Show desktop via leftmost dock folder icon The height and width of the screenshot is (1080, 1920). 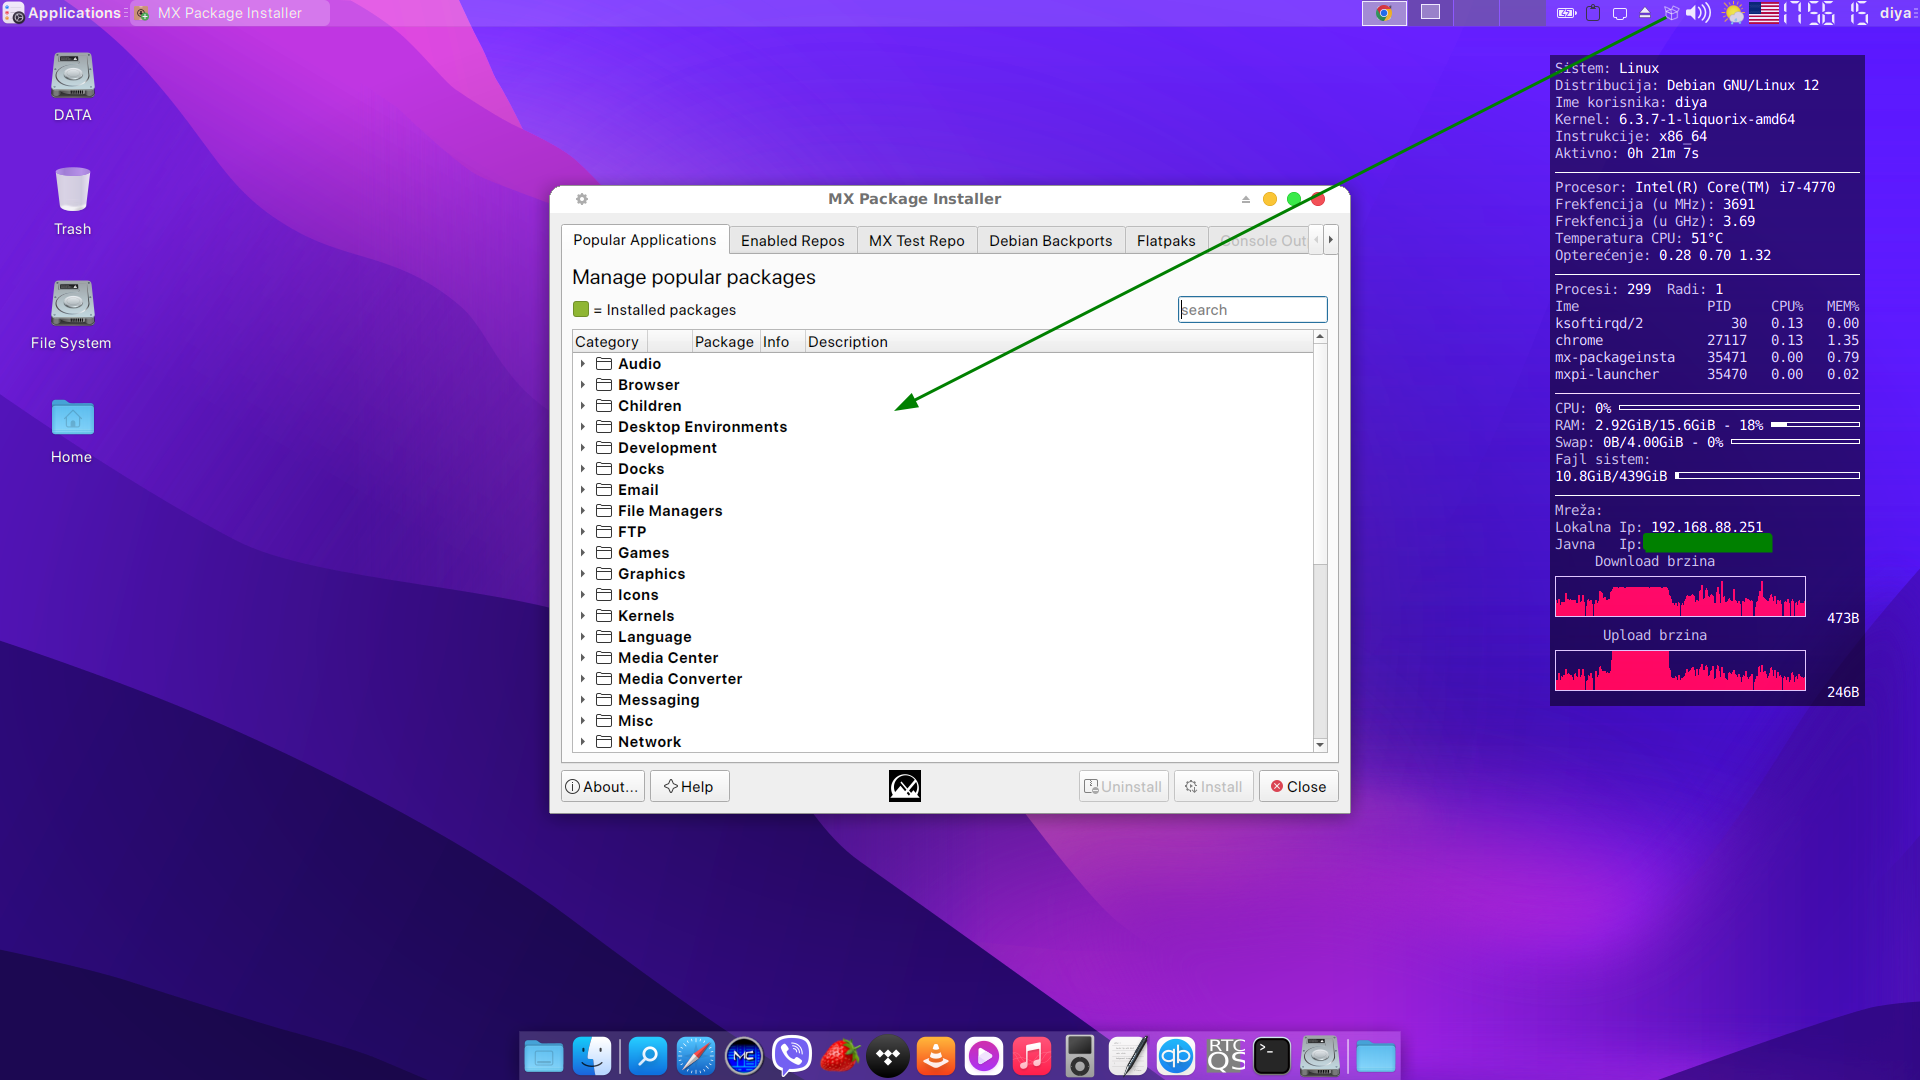pos(544,1056)
